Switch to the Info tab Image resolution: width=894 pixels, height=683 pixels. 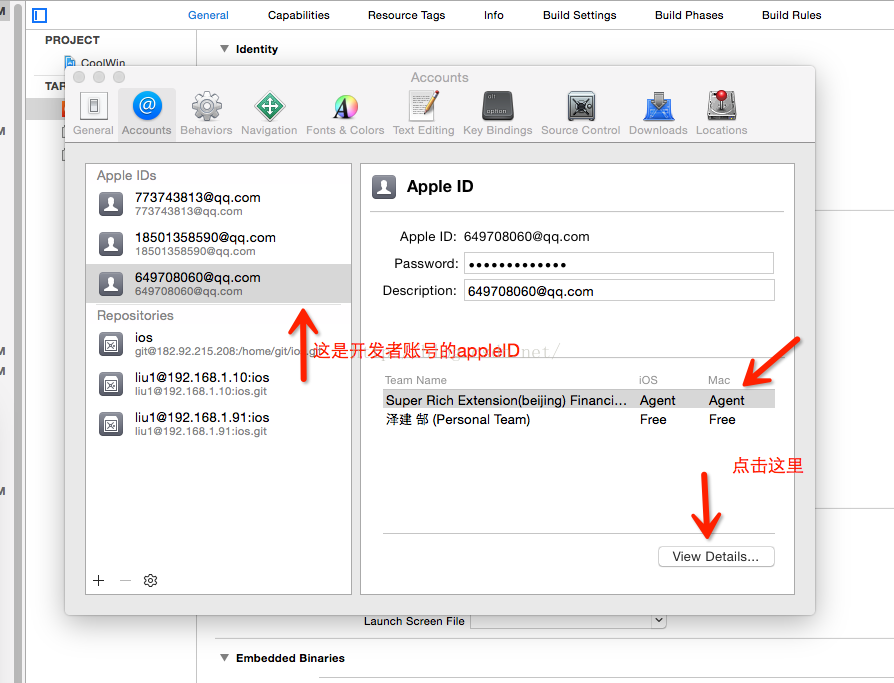pos(494,15)
